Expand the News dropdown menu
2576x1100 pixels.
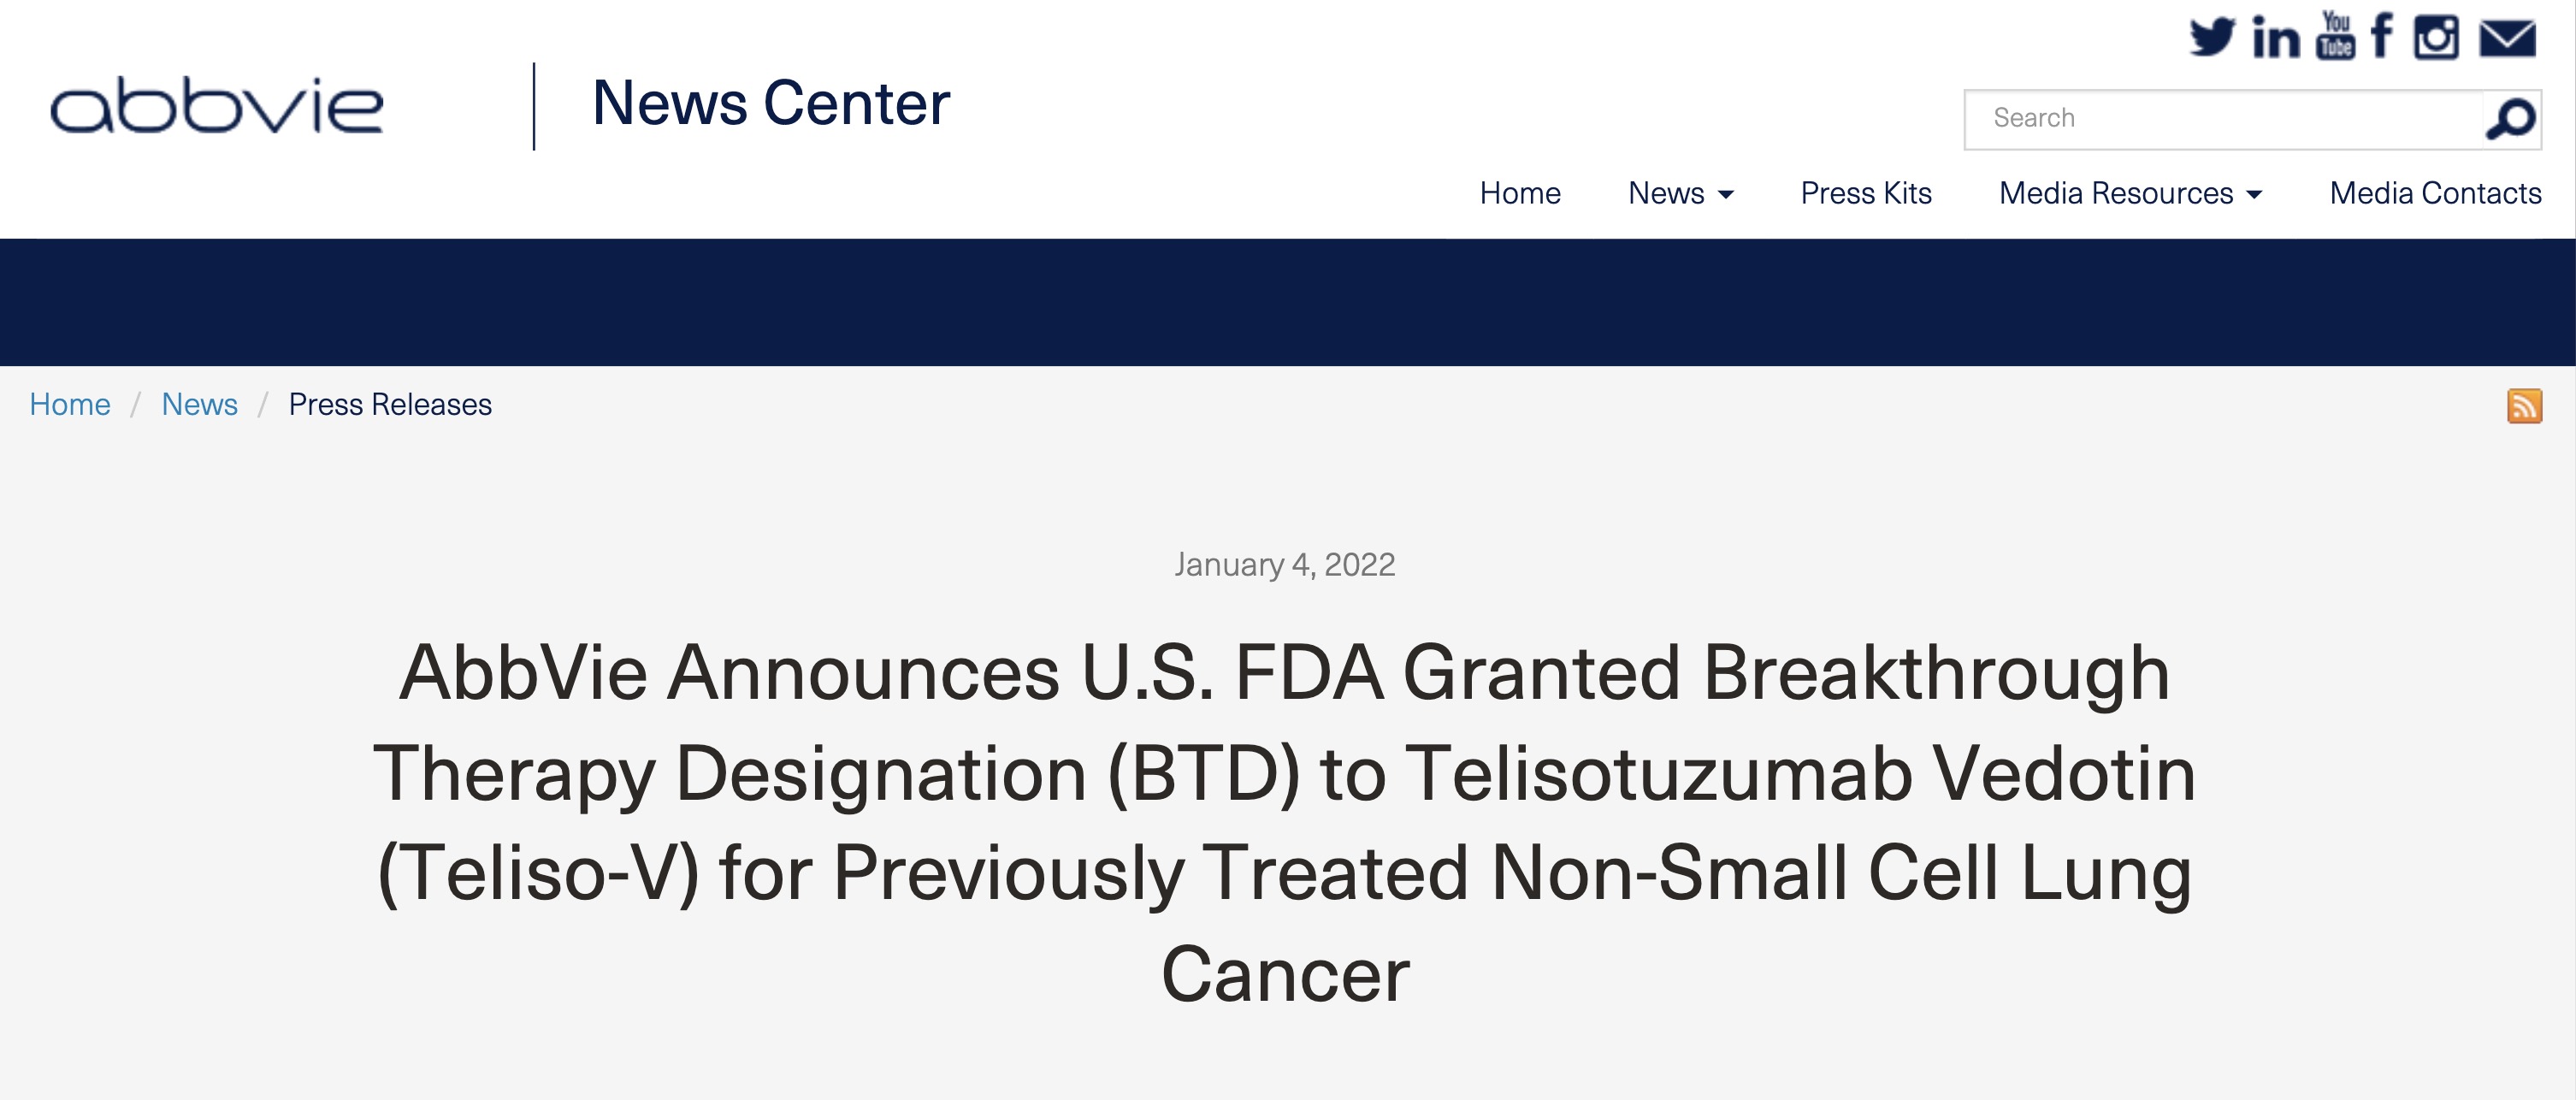[1667, 193]
